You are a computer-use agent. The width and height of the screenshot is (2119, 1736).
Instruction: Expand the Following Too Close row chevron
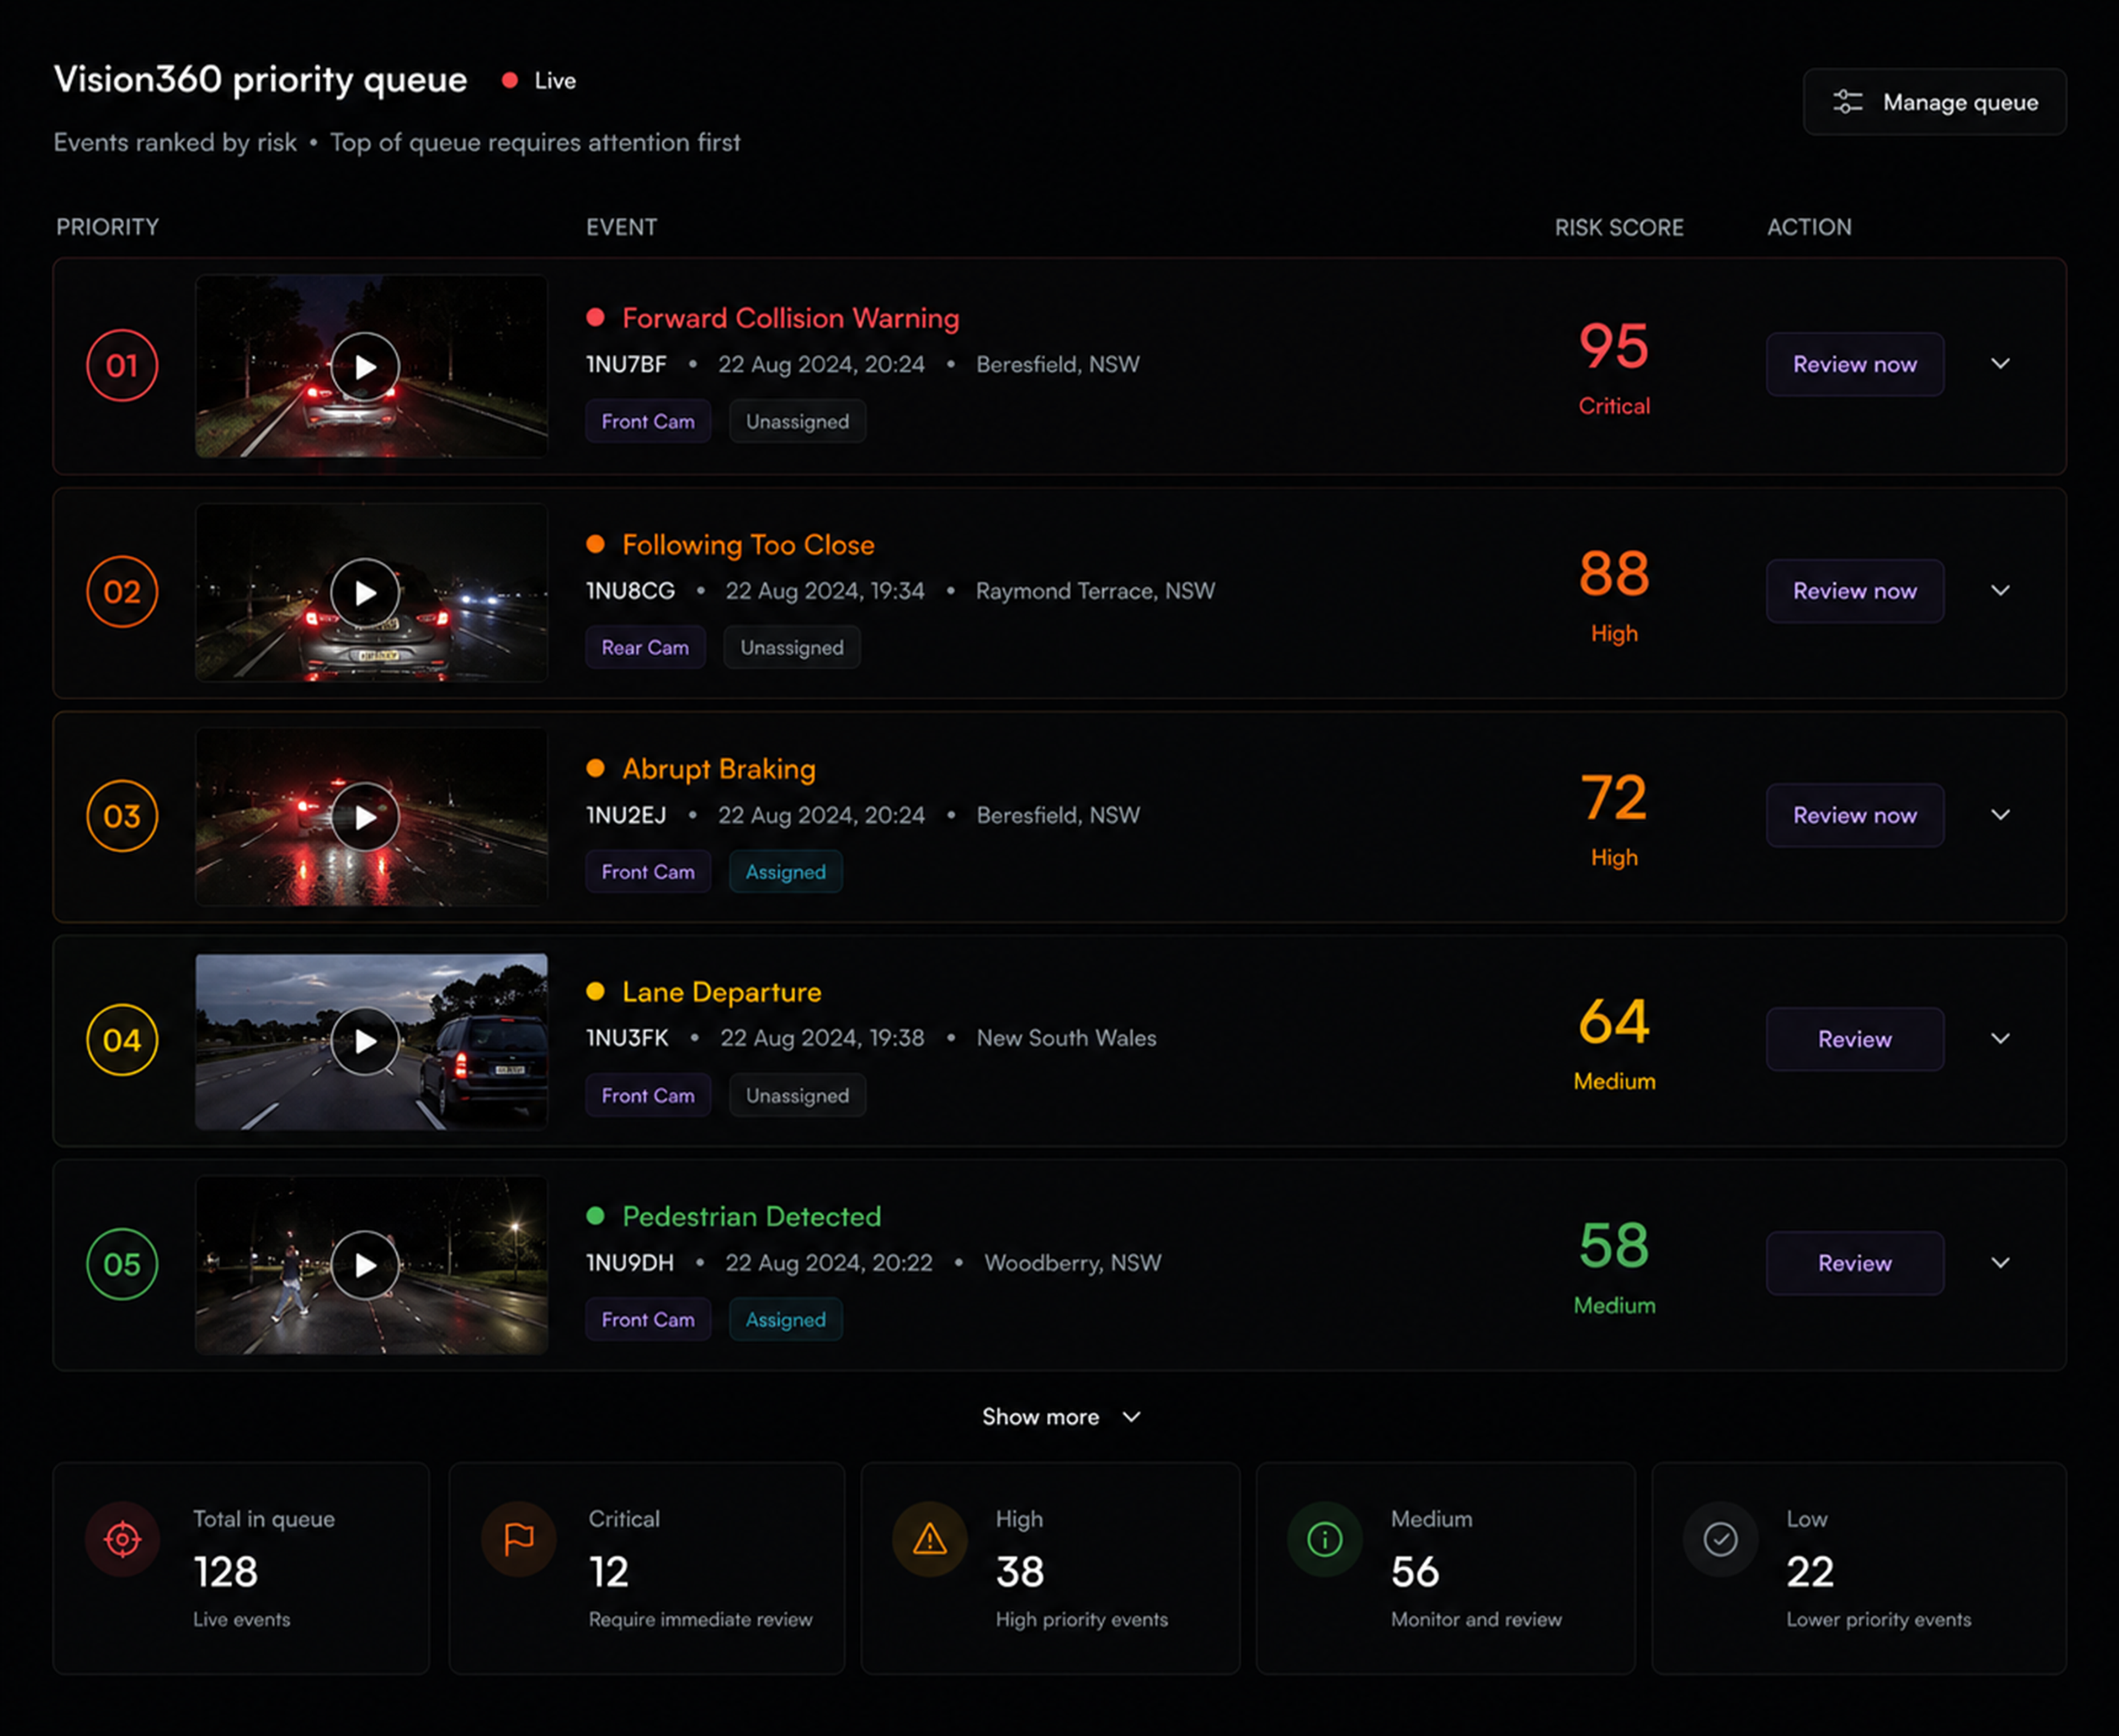click(2000, 591)
